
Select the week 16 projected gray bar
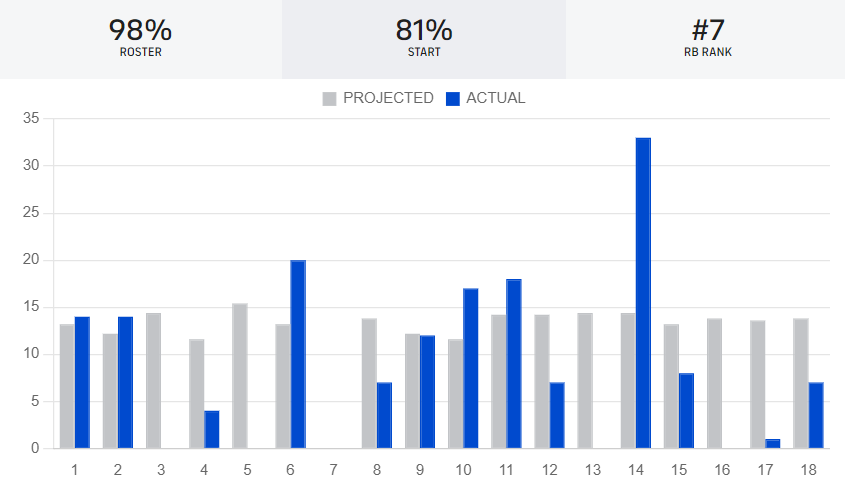pyautogui.click(x=715, y=384)
